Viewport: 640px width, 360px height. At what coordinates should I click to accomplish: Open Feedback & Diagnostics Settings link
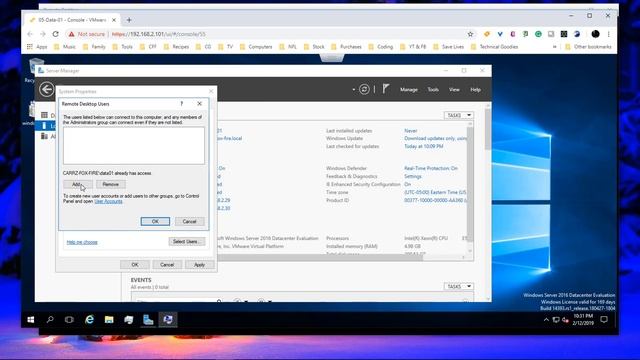(413, 176)
